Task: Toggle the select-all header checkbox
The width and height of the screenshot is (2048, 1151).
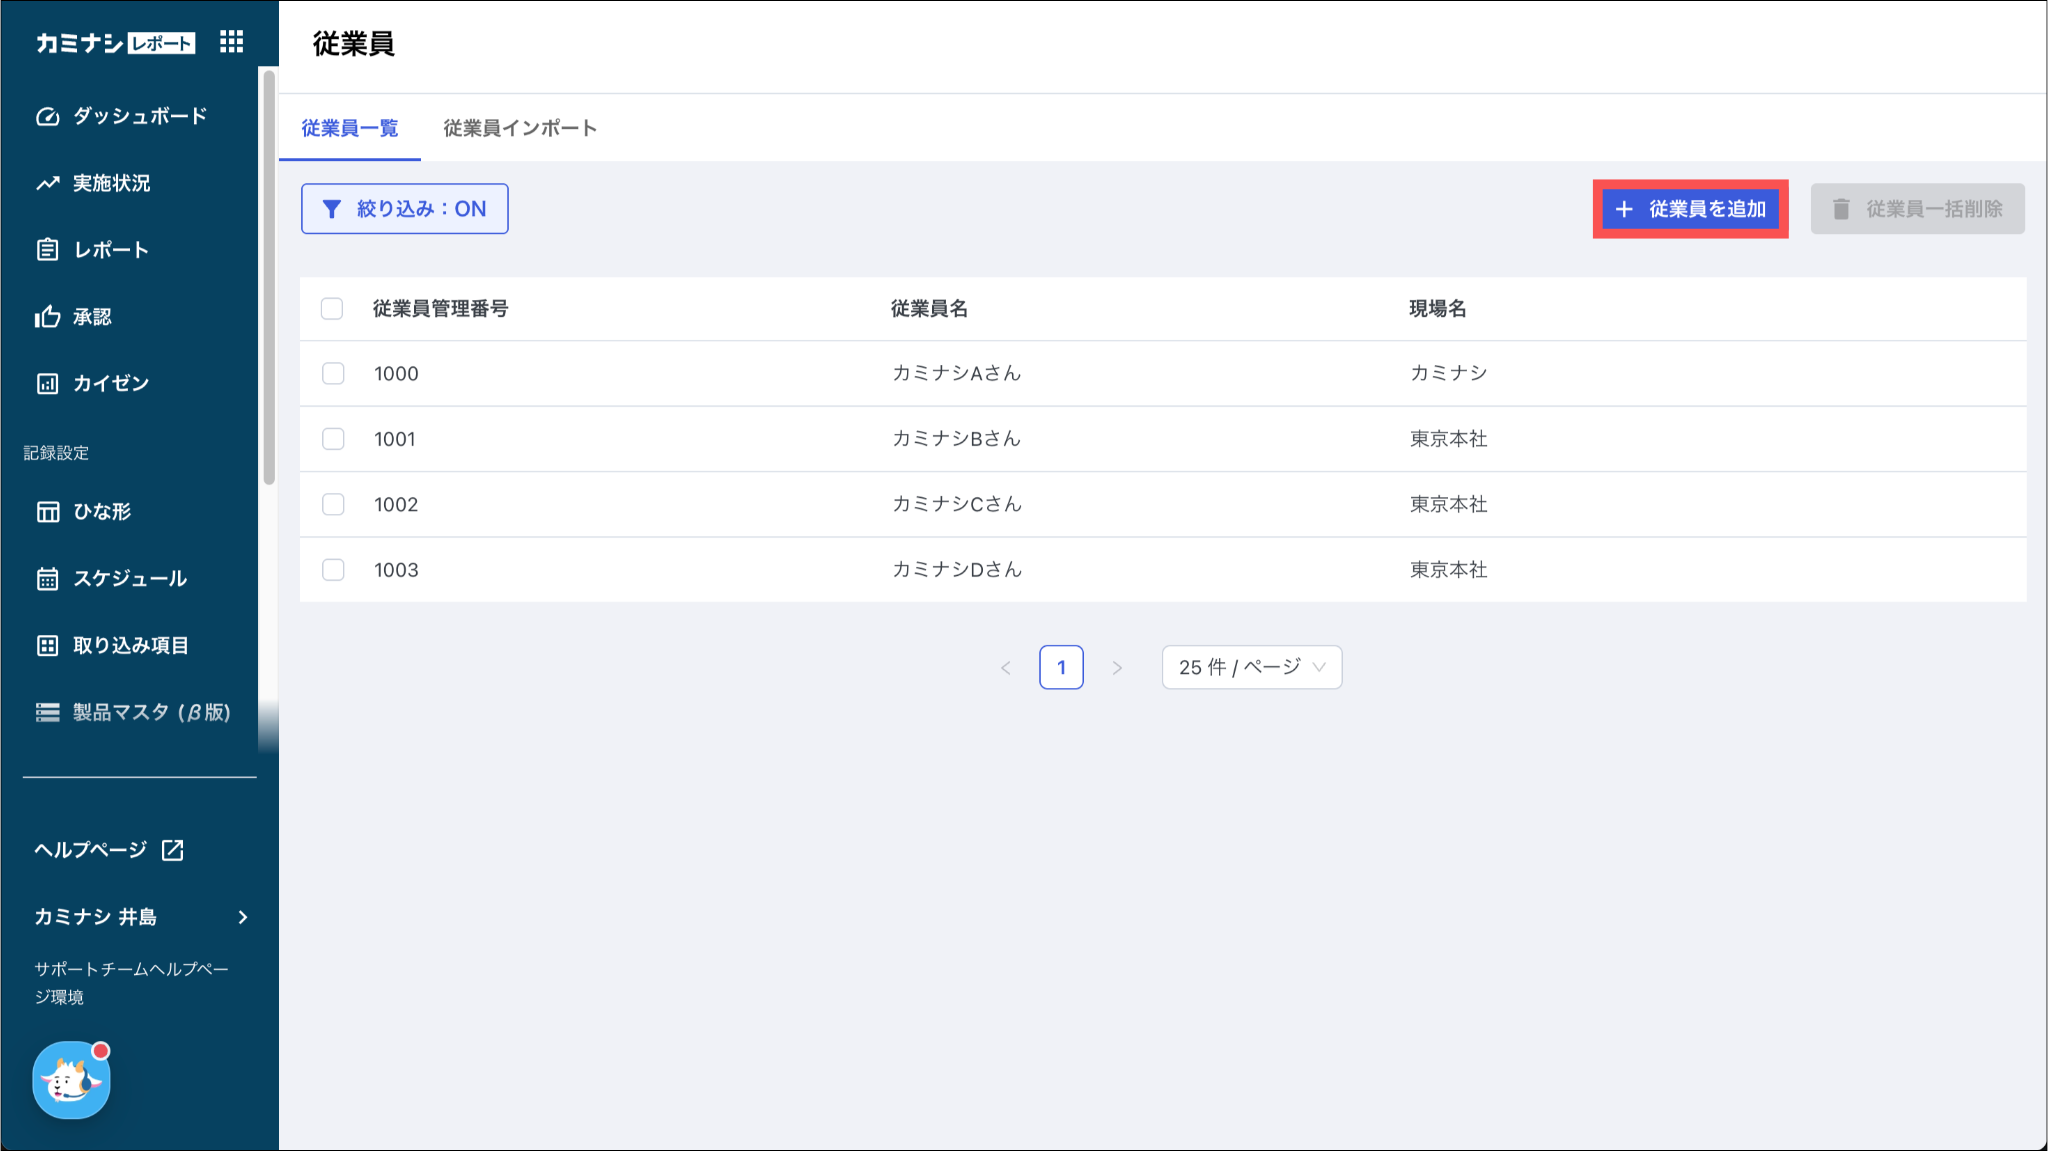Action: pyautogui.click(x=332, y=309)
